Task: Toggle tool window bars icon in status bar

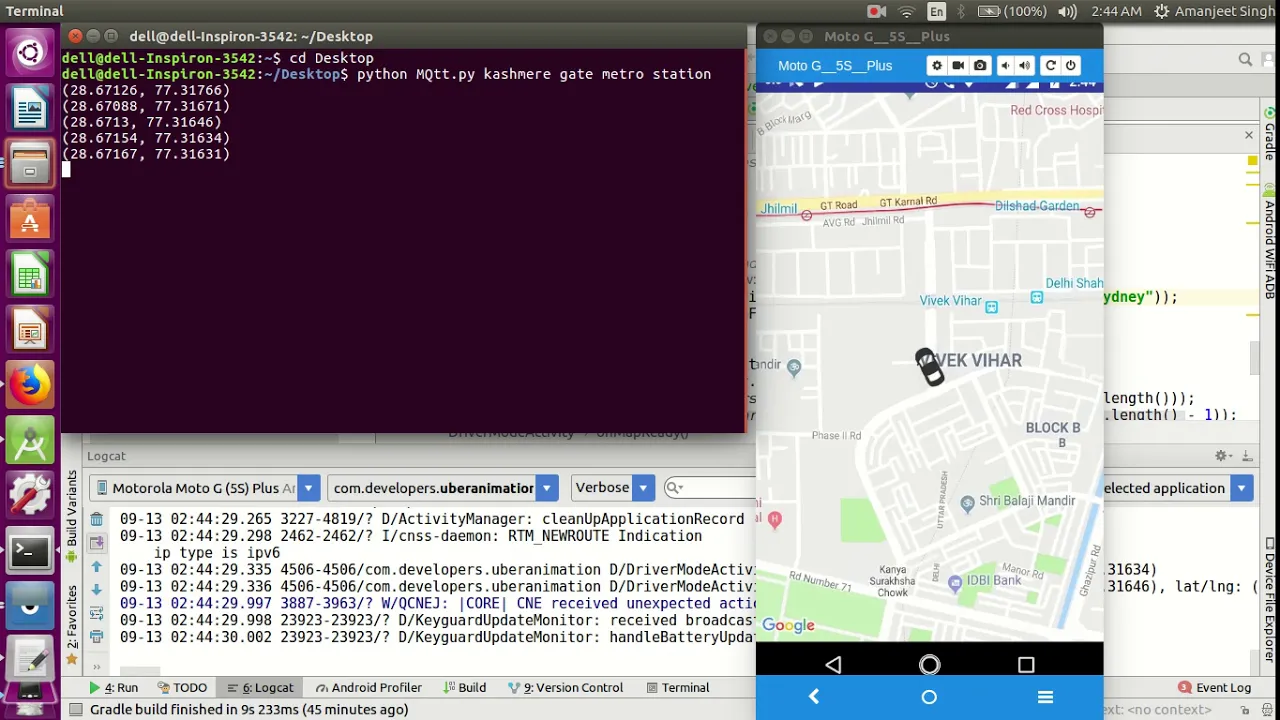Action: pos(75,710)
